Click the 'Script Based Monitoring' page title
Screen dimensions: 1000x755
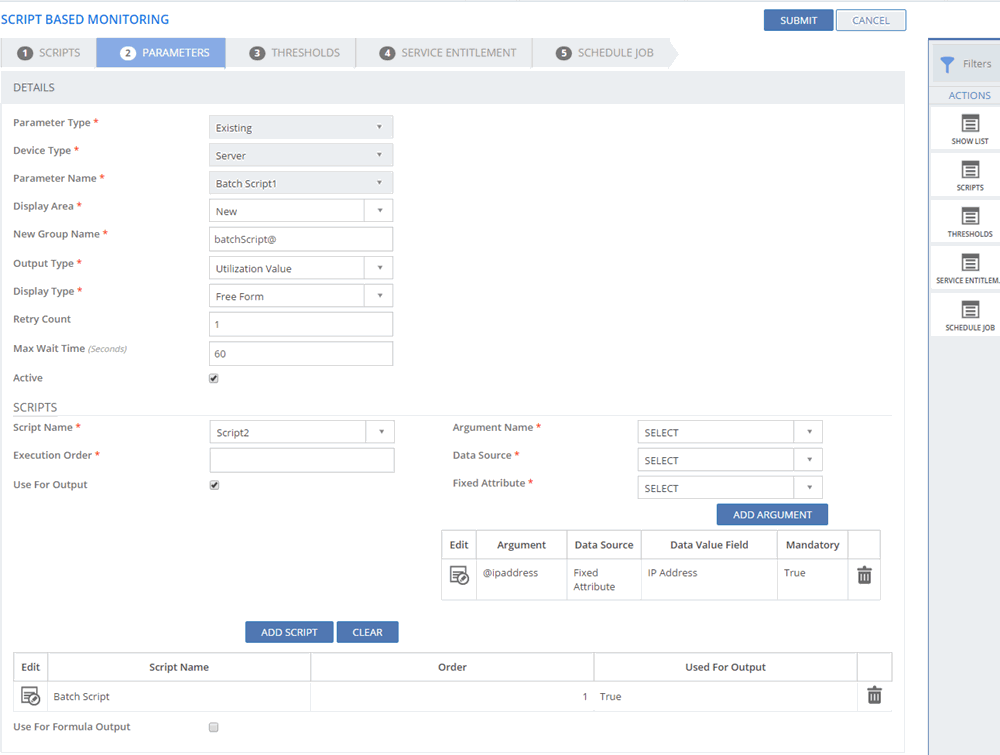85,20
